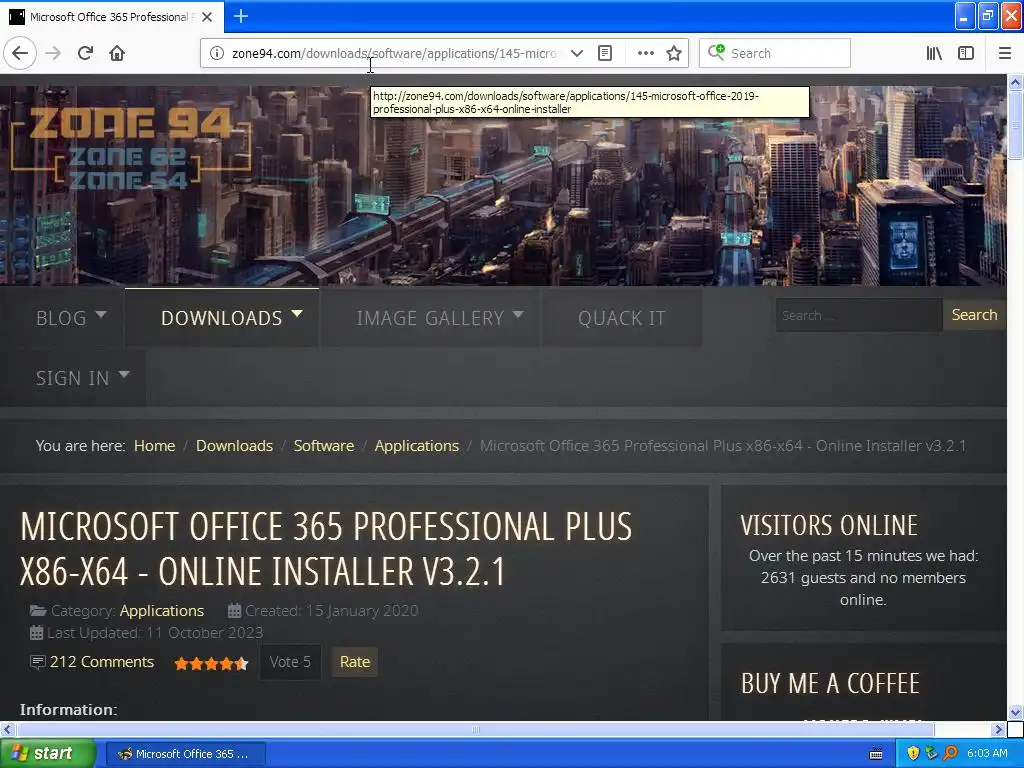1024x768 pixels.
Task: Show site information for zone94.com
Action: click(216, 53)
